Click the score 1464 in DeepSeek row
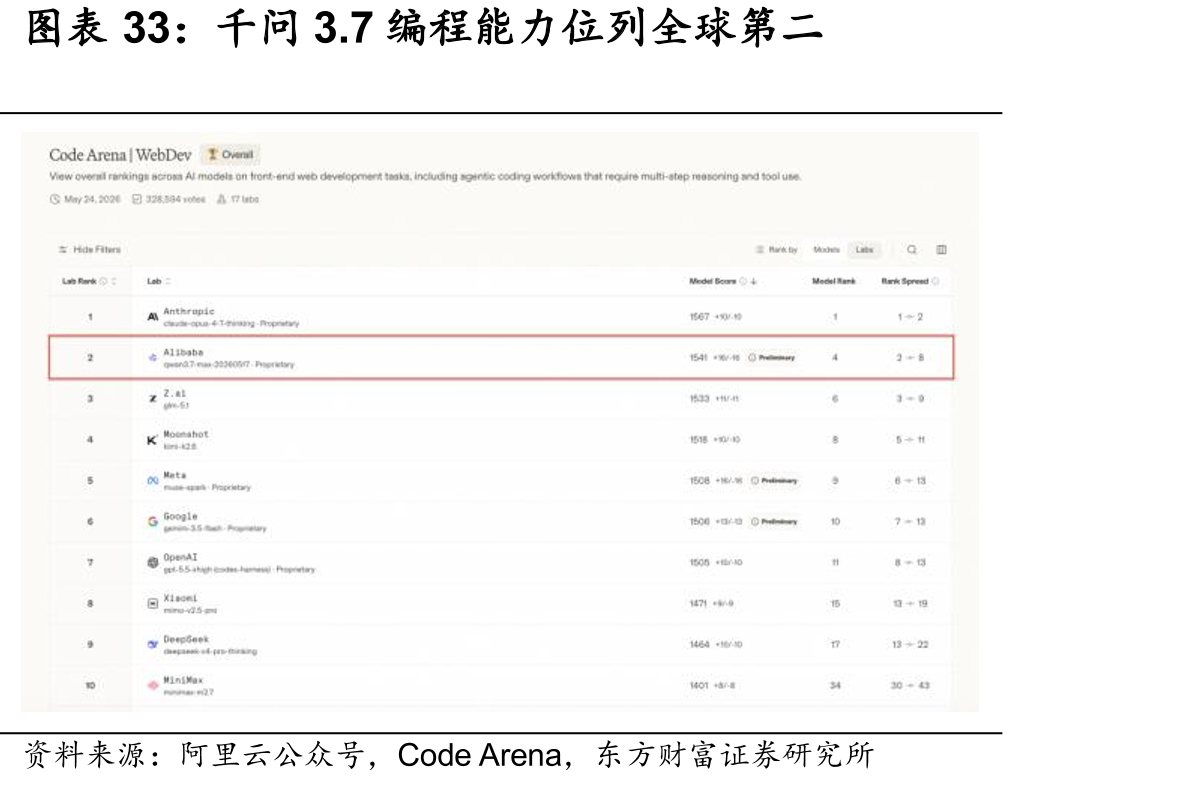 pos(699,644)
